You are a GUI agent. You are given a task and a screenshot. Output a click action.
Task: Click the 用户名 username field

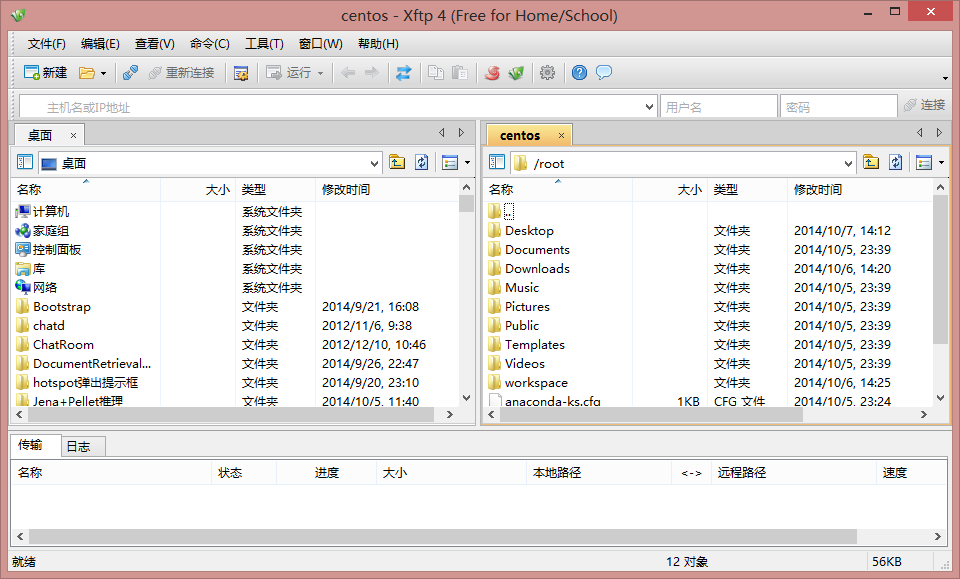point(719,107)
